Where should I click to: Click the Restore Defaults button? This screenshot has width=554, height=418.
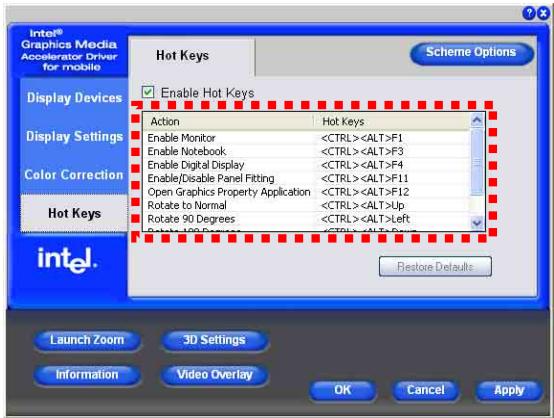coord(435,266)
